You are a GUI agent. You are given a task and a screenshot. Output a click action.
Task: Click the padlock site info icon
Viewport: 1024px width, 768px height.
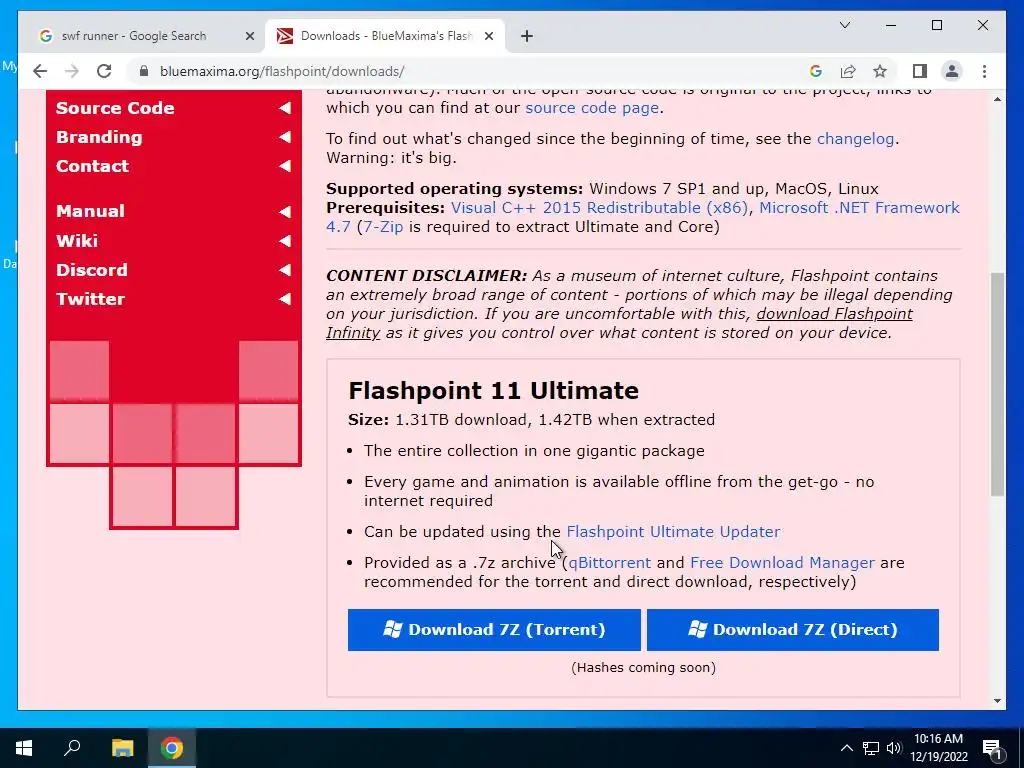pos(144,71)
